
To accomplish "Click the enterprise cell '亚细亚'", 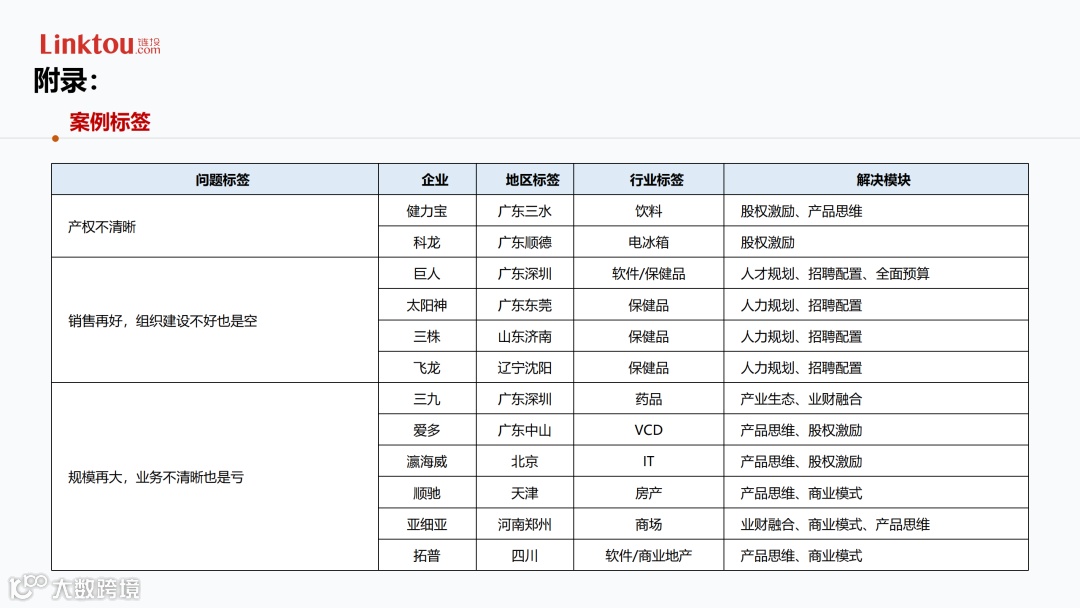I will (x=427, y=525).
